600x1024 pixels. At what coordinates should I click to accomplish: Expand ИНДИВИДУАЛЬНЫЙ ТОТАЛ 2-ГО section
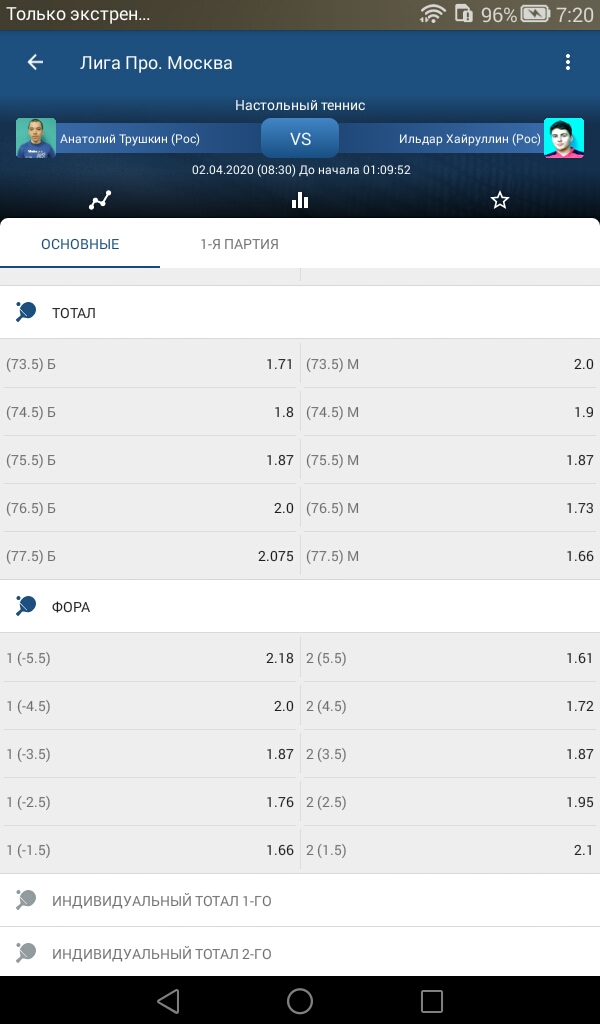point(300,953)
